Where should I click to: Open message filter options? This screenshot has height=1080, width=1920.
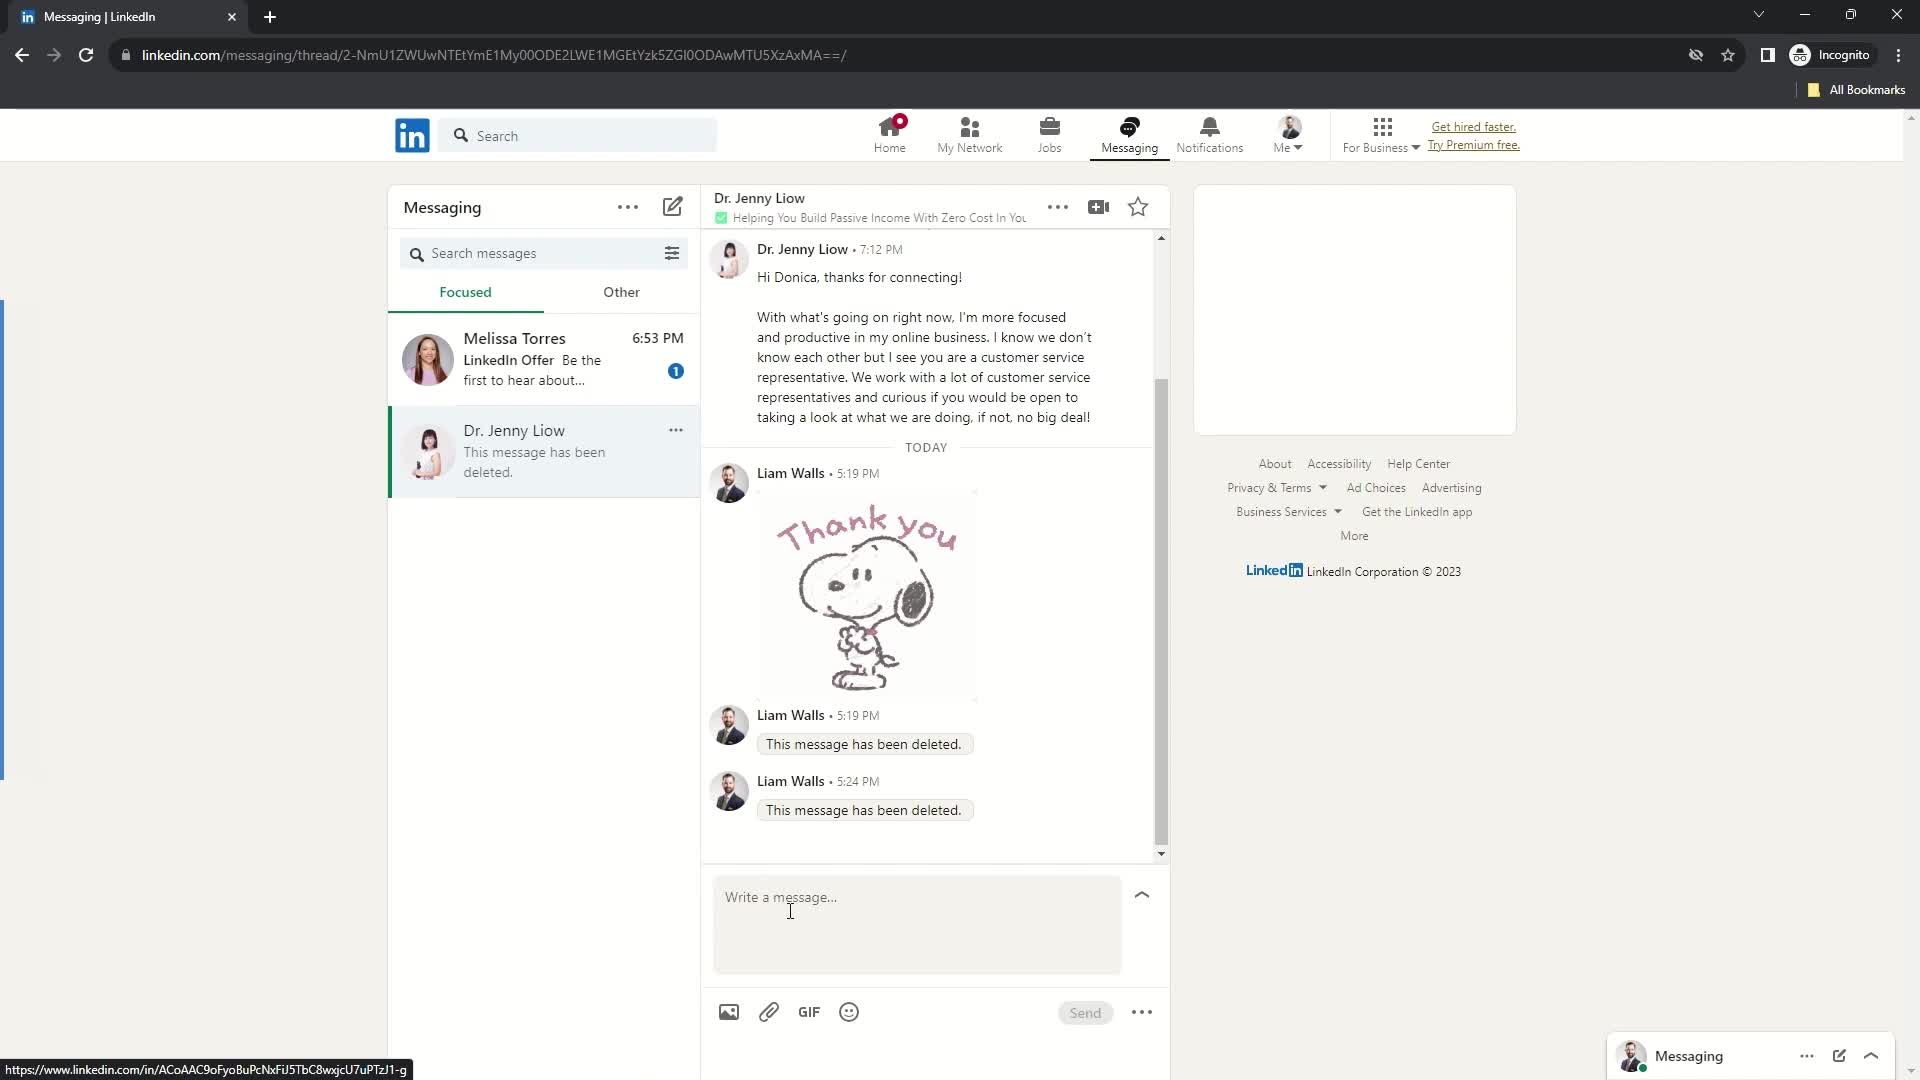(672, 253)
